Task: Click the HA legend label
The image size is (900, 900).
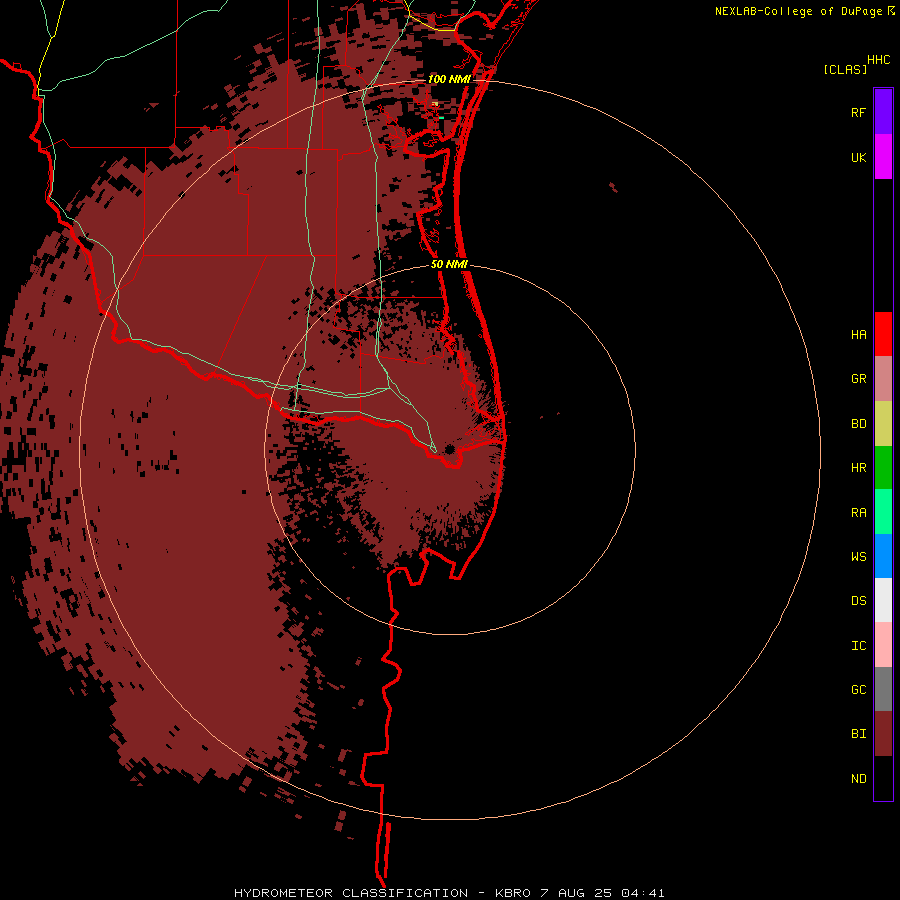Action: coord(858,335)
